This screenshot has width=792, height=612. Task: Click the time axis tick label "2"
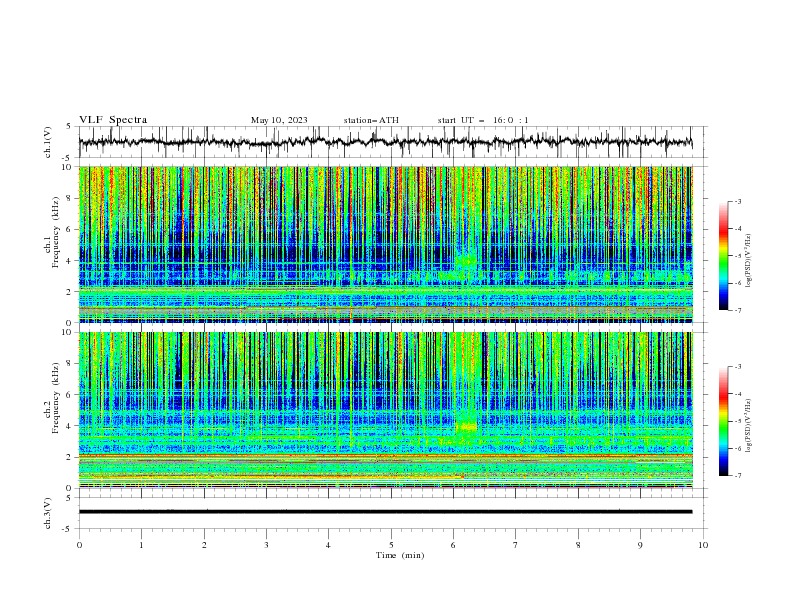point(204,545)
